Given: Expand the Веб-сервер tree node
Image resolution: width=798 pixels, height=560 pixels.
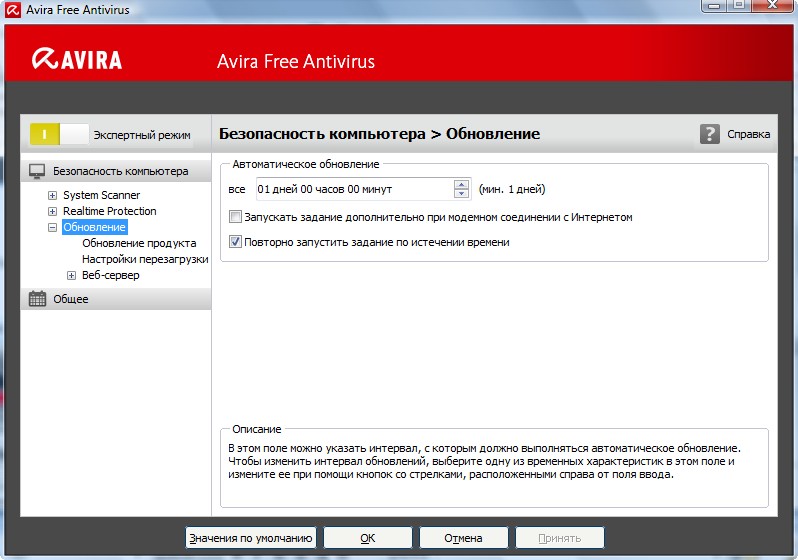Looking at the screenshot, I should click(x=71, y=275).
